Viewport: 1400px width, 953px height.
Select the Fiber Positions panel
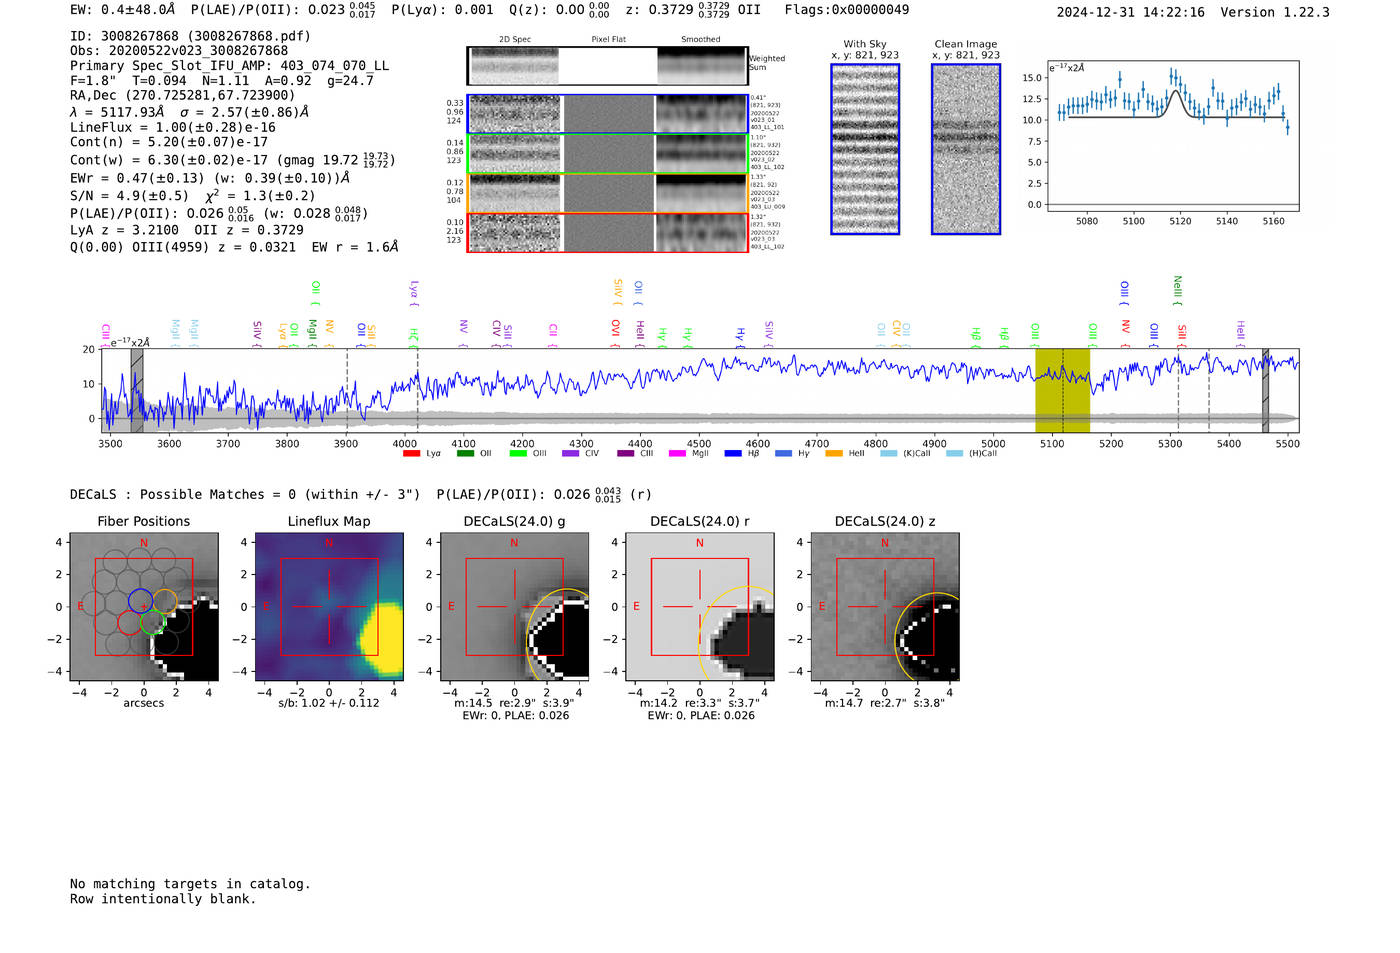coord(144,606)
